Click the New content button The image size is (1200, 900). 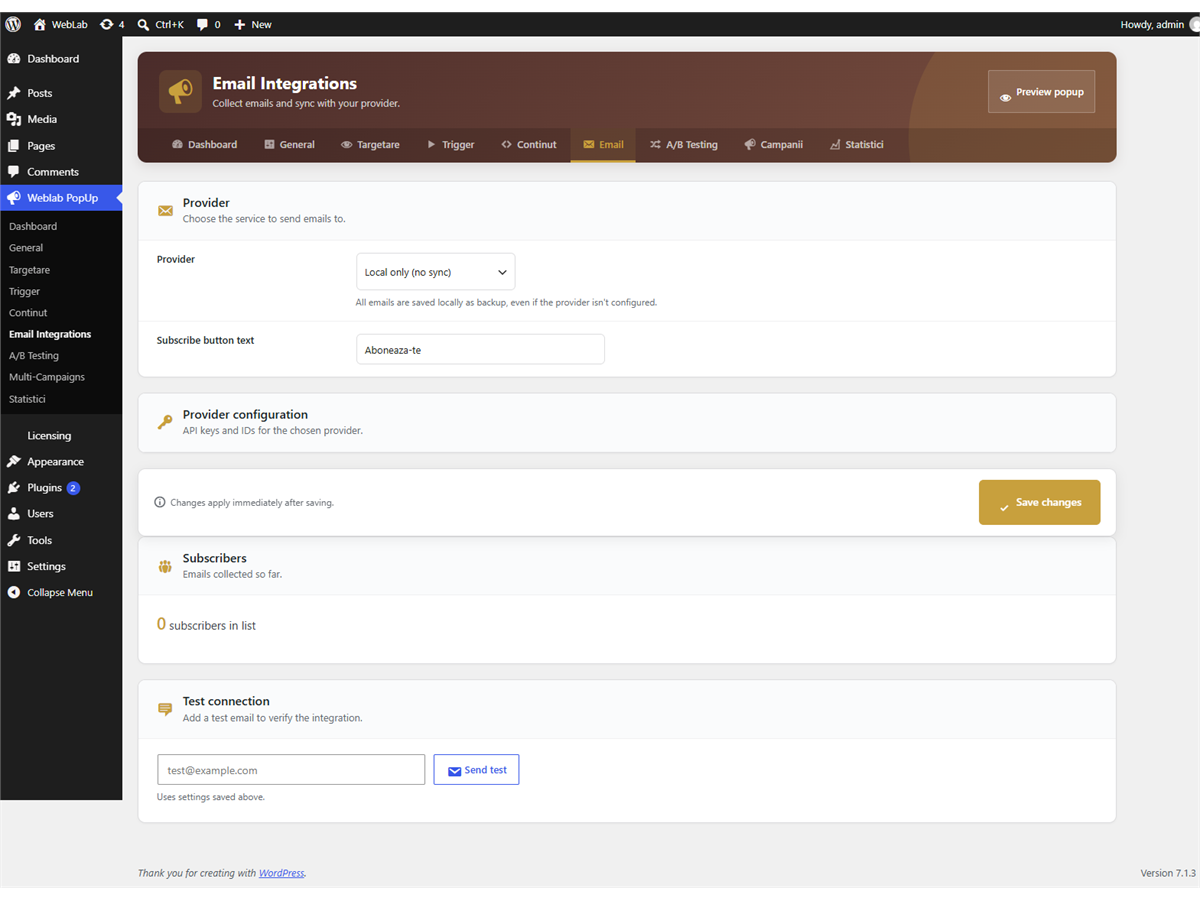[253, 24]
